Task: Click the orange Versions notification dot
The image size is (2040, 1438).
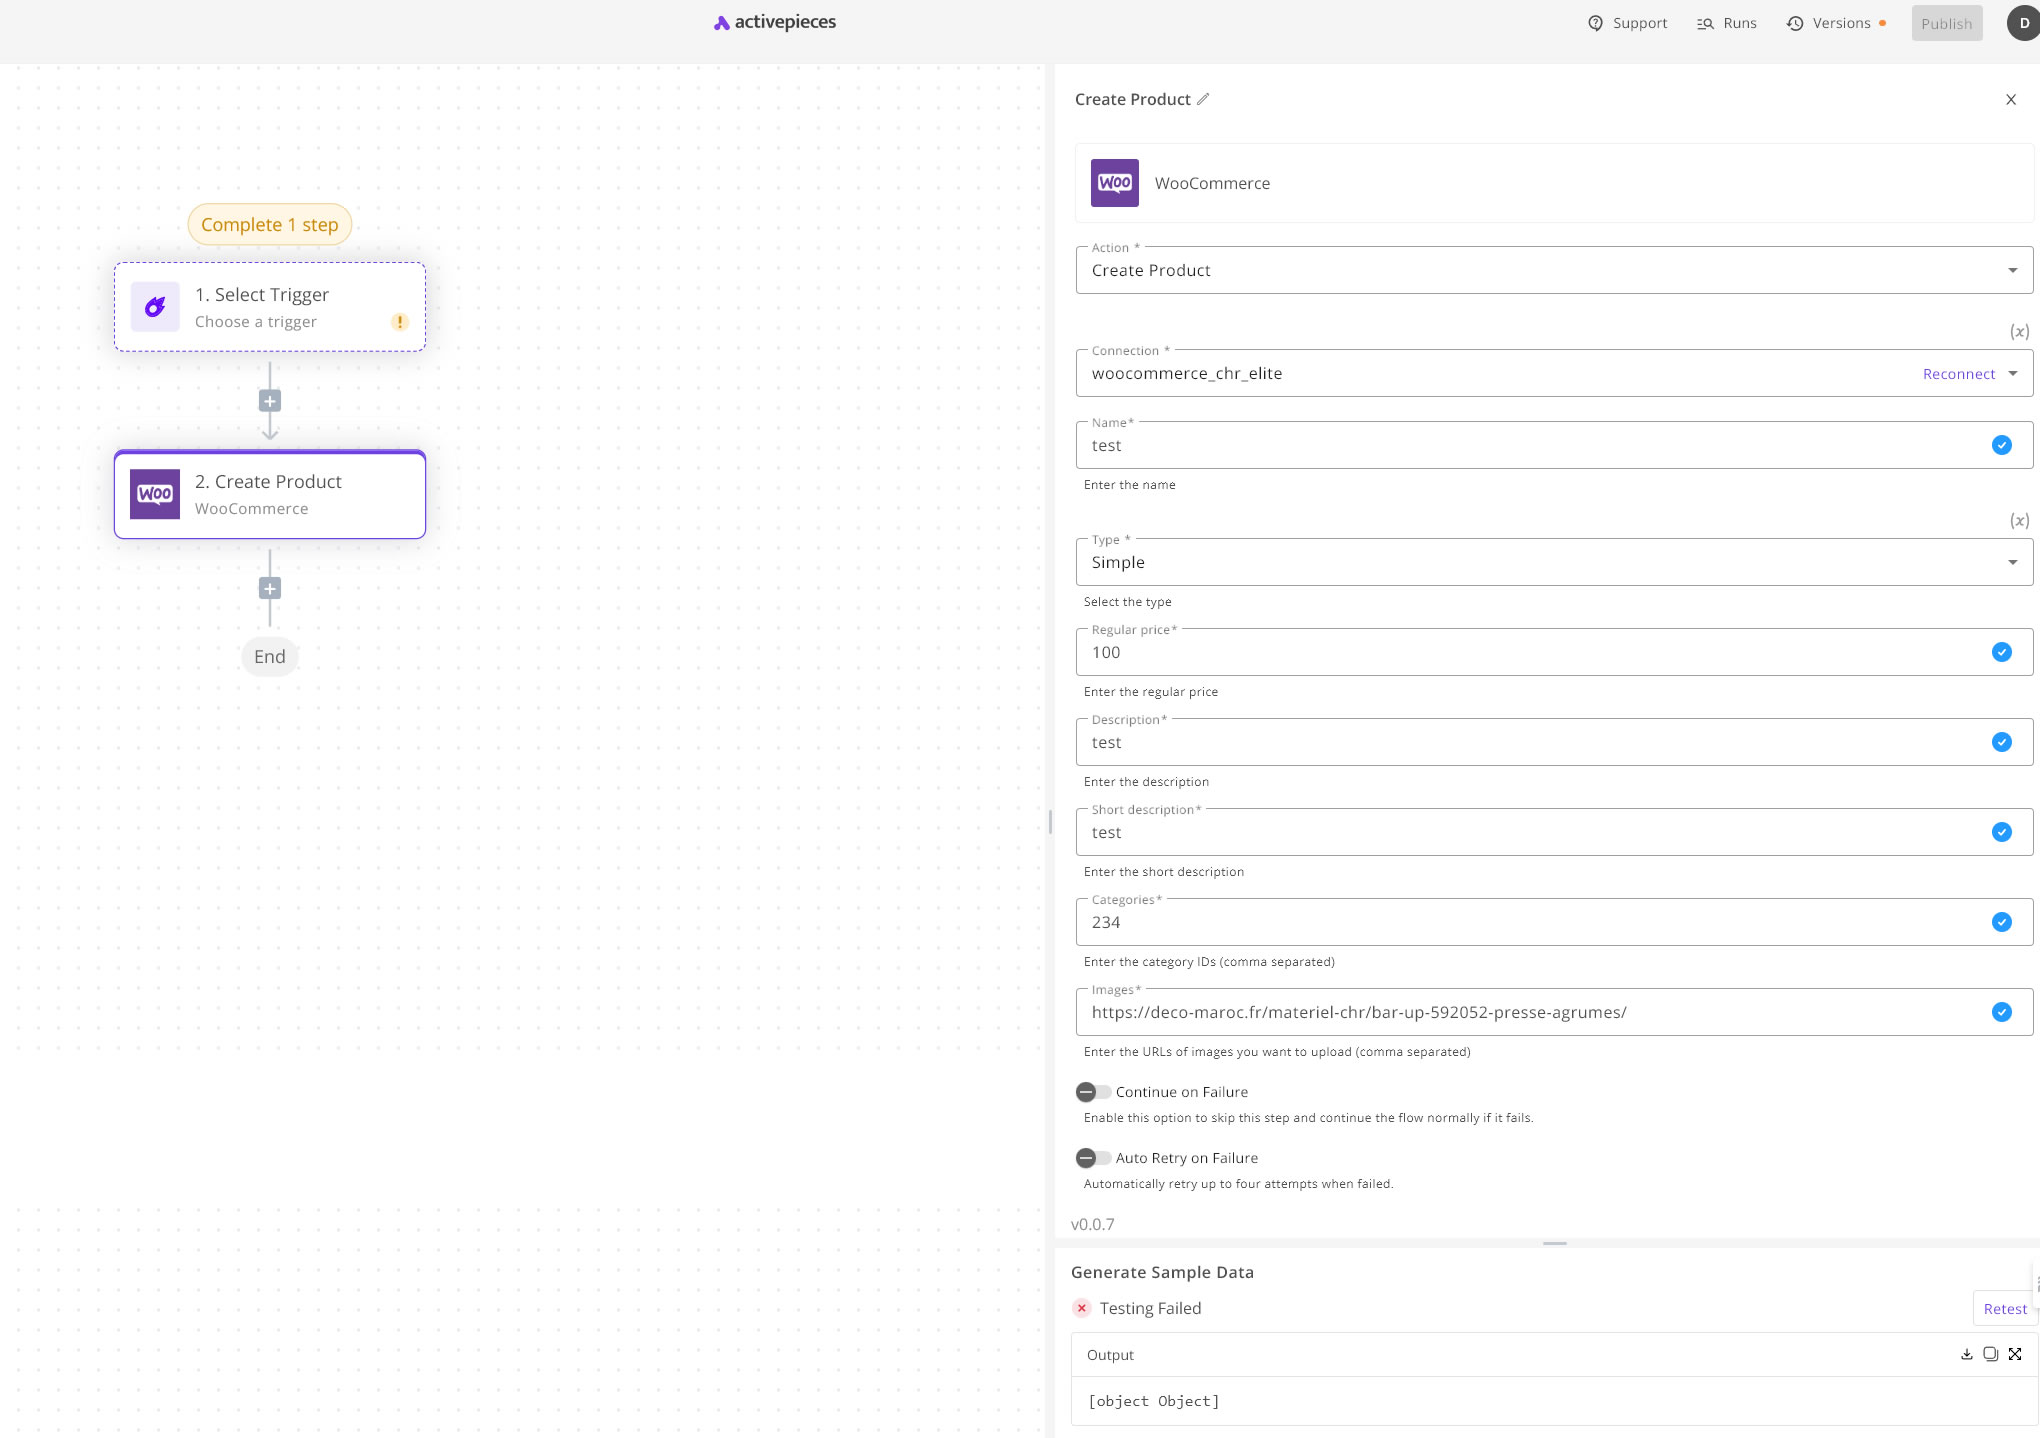Action: (x=1882, y=23)
